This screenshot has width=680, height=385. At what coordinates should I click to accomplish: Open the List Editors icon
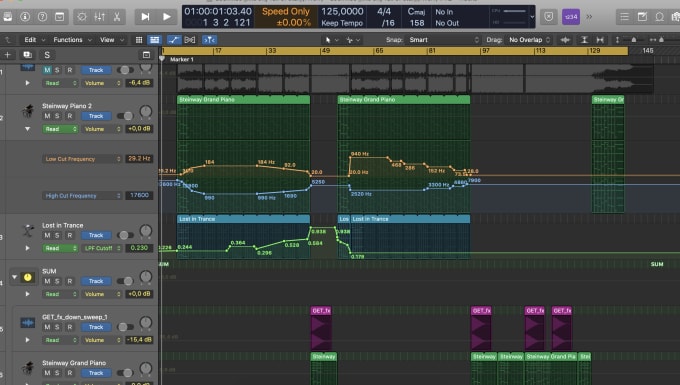click(x=624, y=16)
